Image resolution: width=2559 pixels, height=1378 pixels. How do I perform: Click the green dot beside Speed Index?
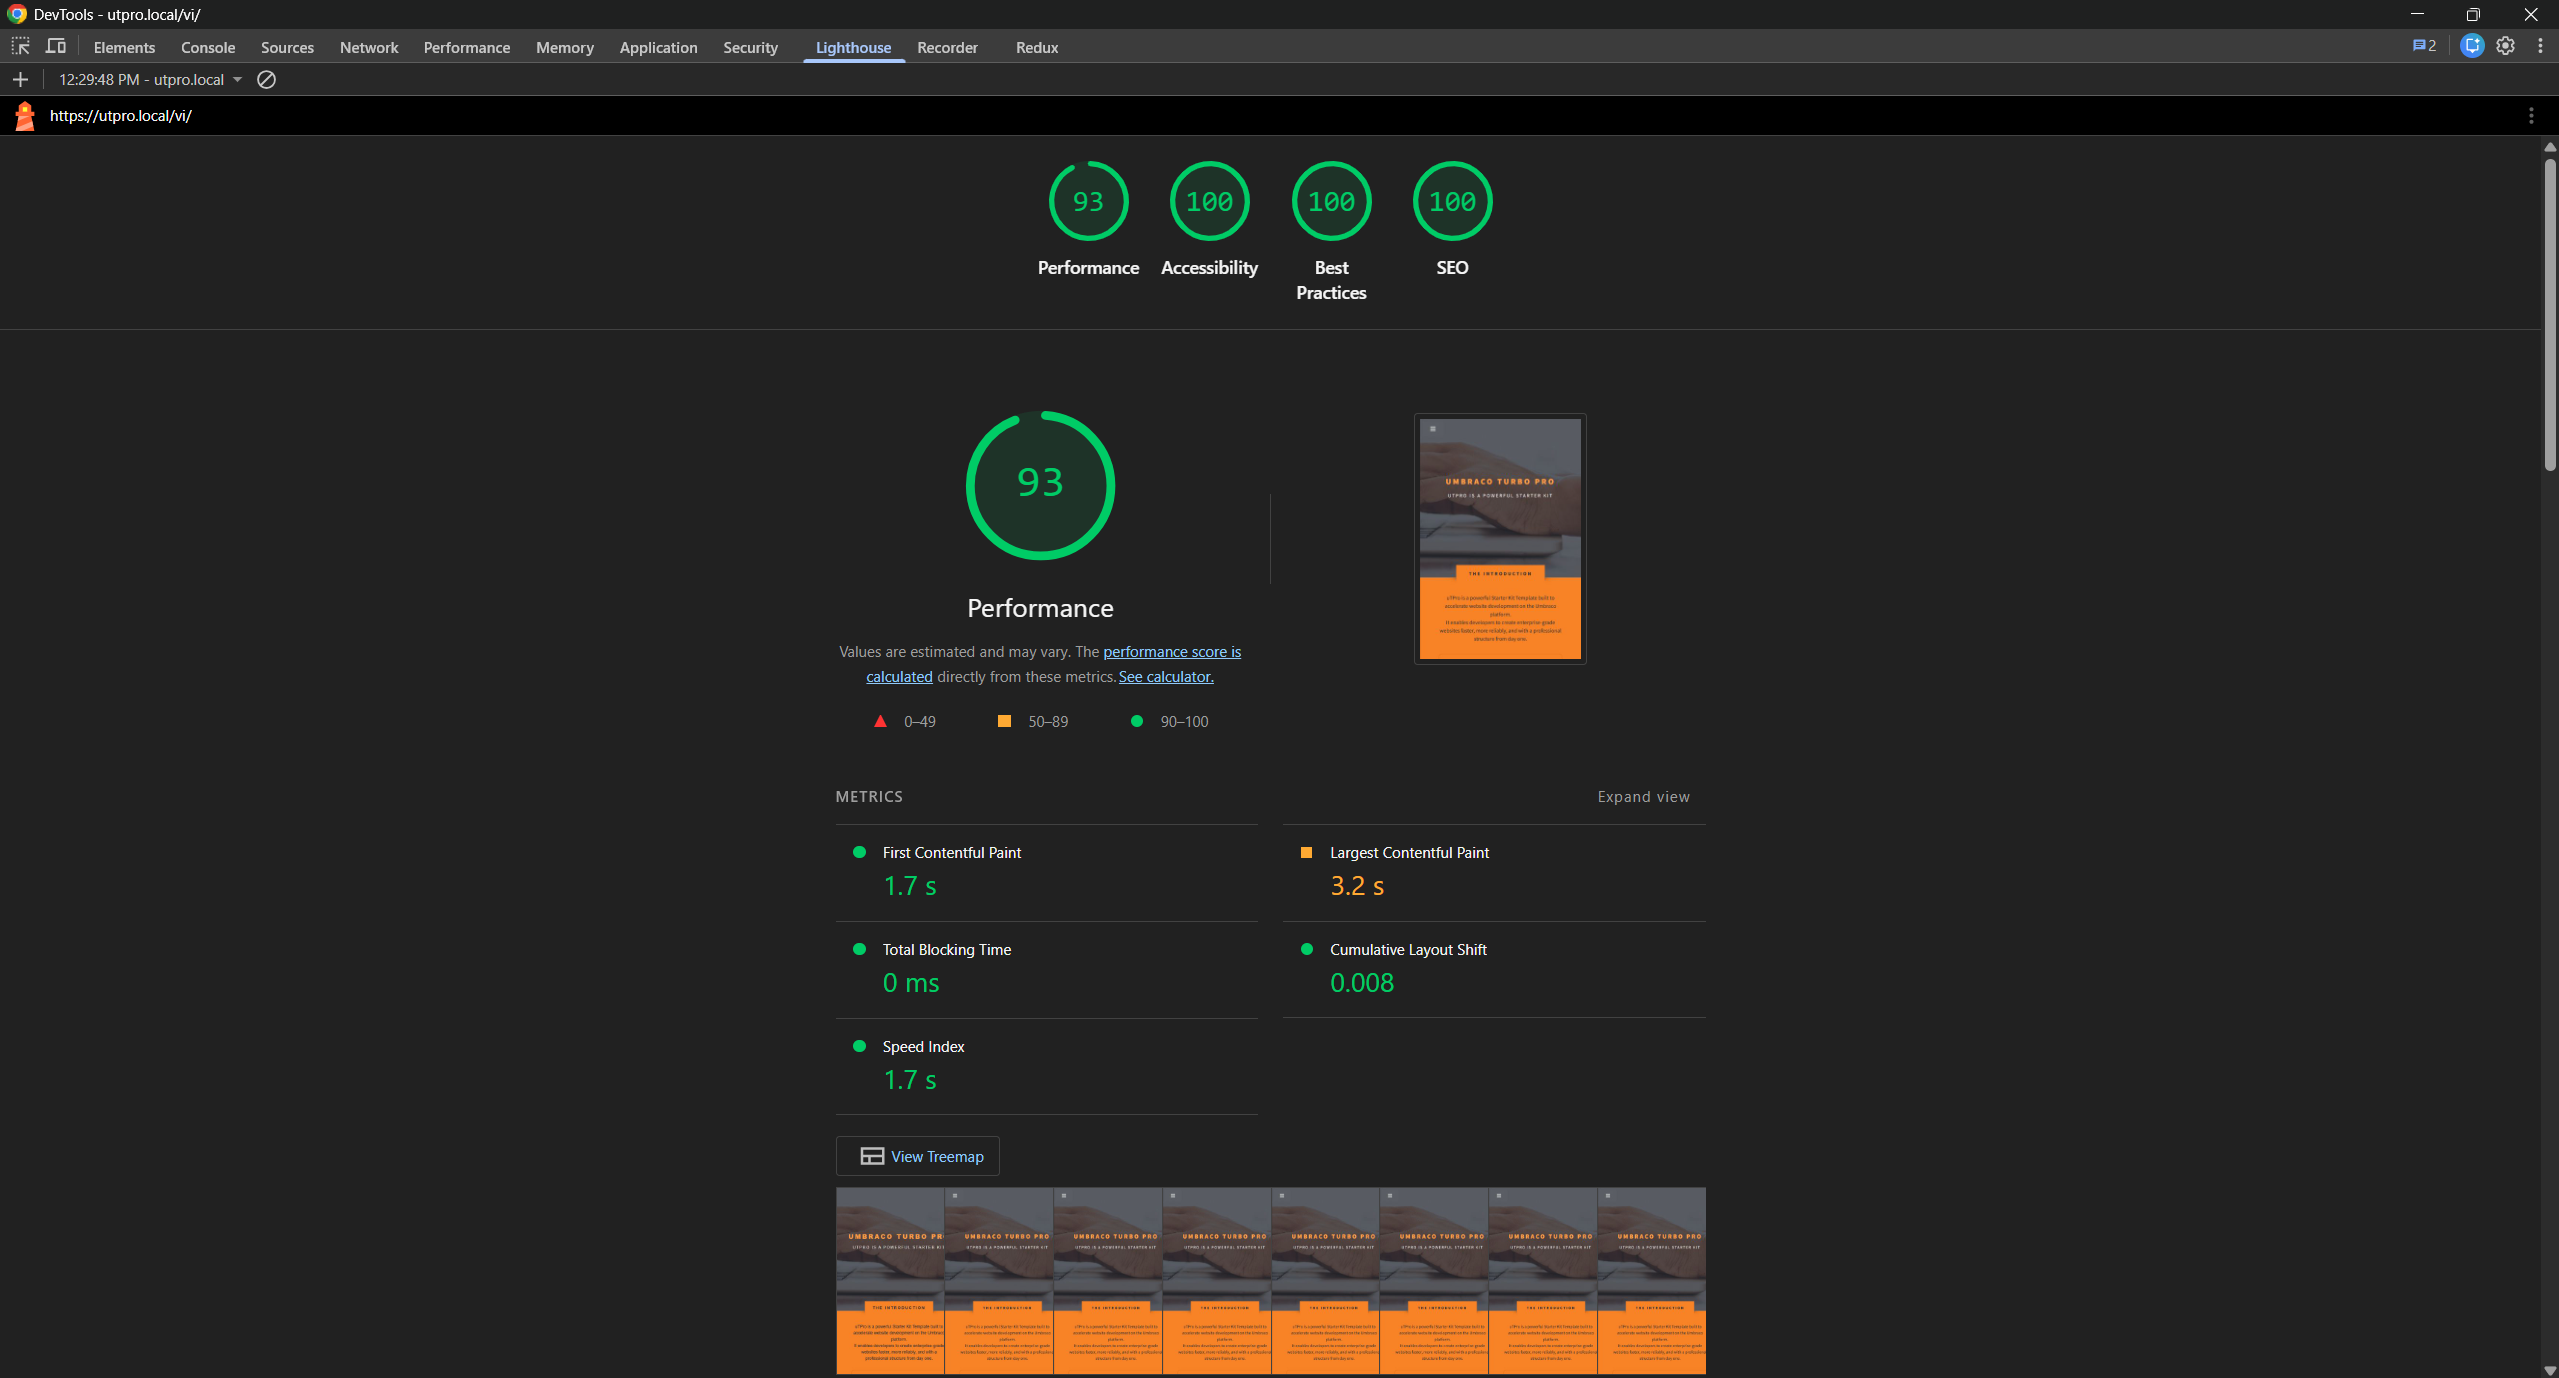[x=859, y=1047]
